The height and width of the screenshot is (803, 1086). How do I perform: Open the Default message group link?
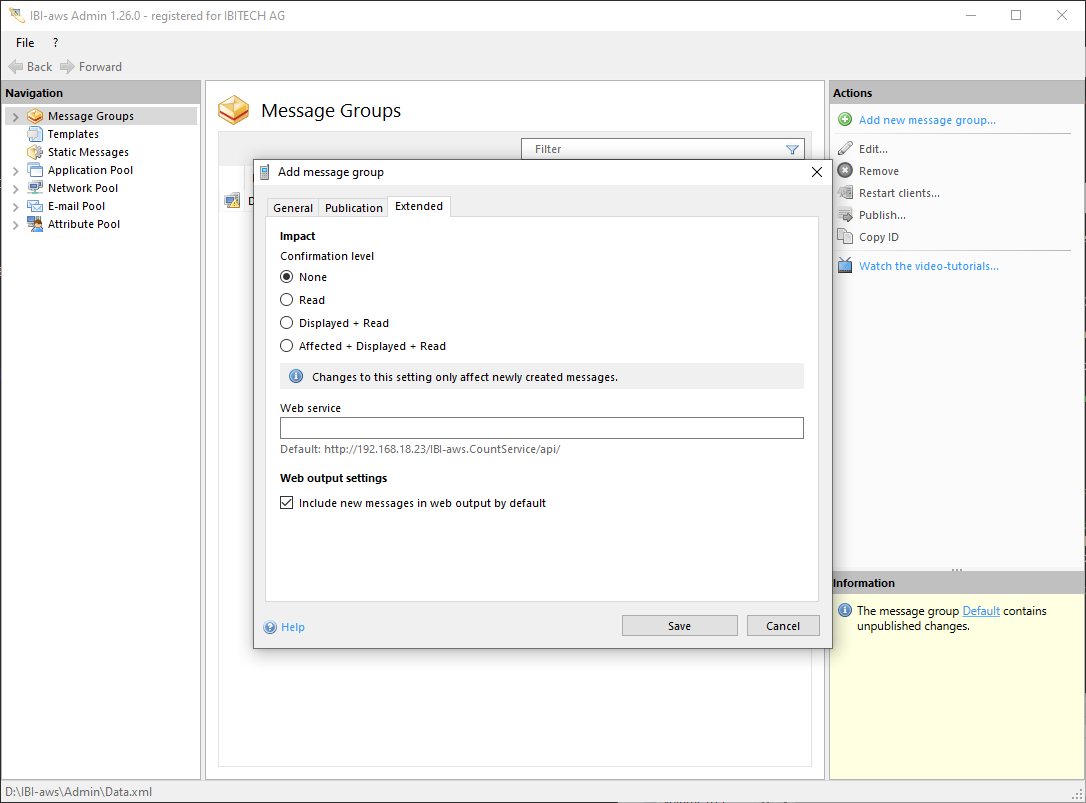point(980,611)
